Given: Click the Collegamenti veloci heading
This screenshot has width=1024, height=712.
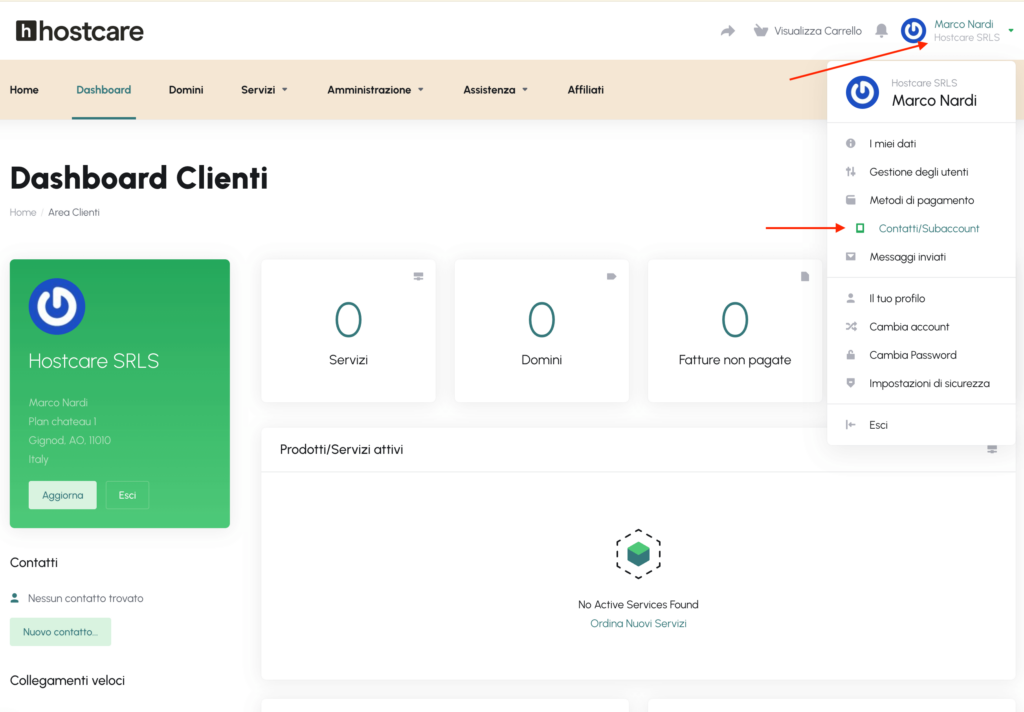Looking at the screenshot, I should [x=67, y=680].
